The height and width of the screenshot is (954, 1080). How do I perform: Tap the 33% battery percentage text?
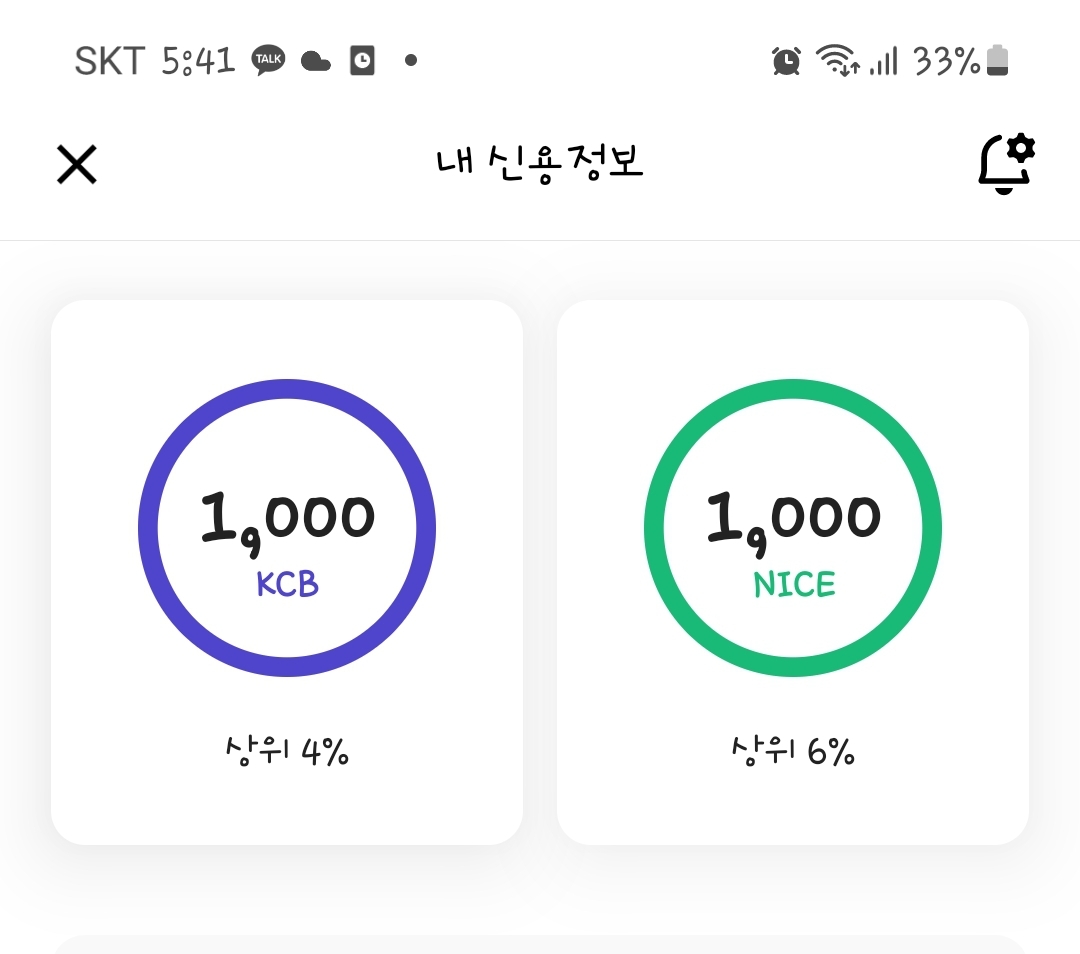(946, 62)
